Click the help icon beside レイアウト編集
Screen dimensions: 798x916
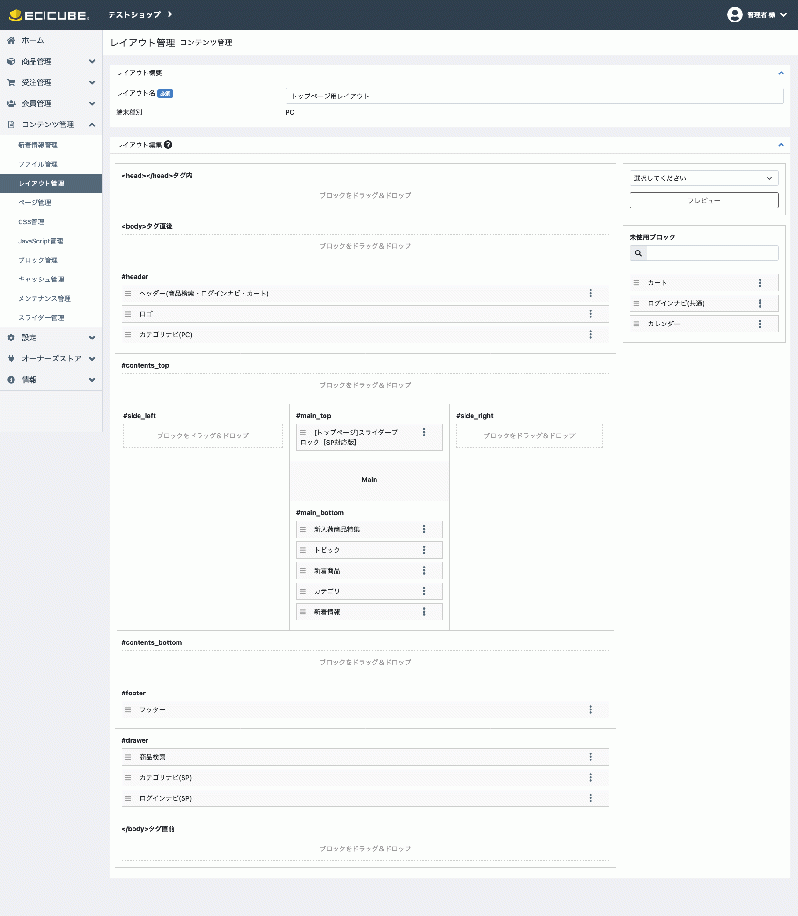[168, 145]
